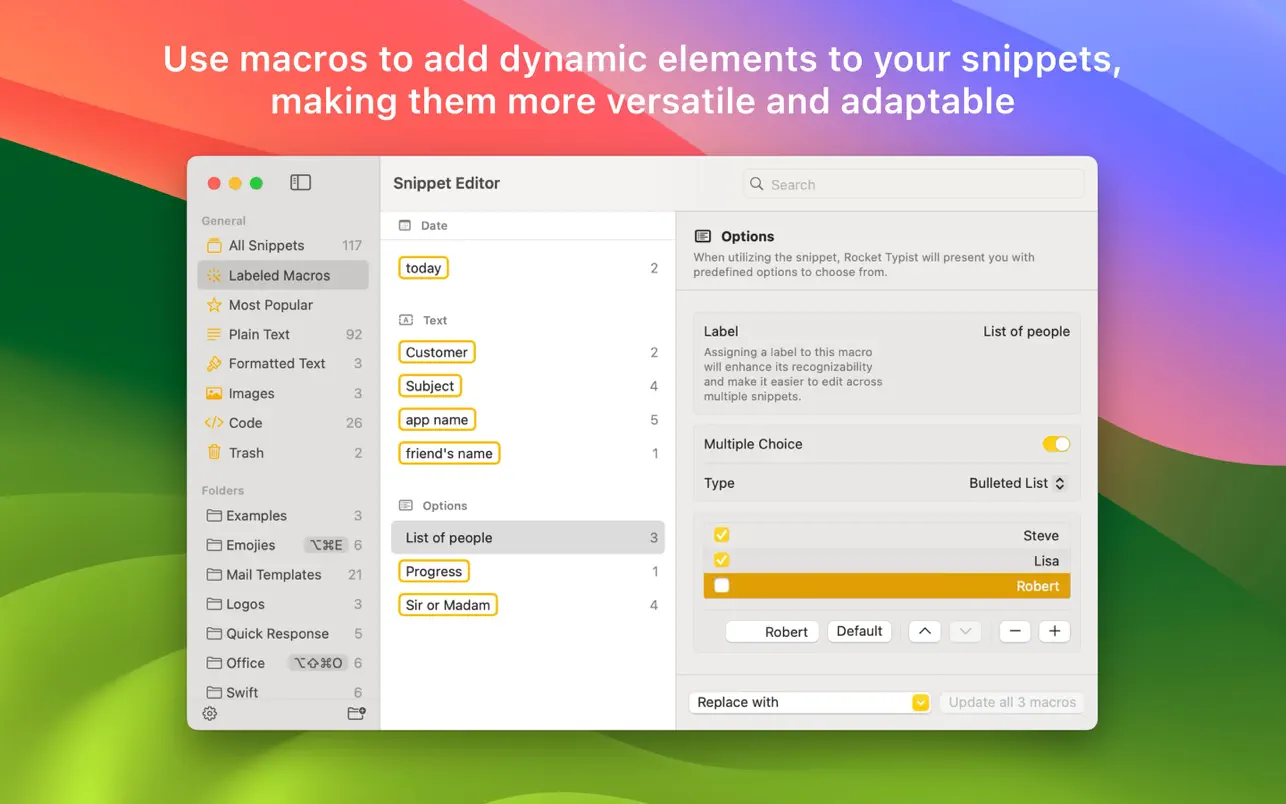Viewport: 1286px width, 804px height.
Task: Click the new folder icon
Action: pos(356,713)
